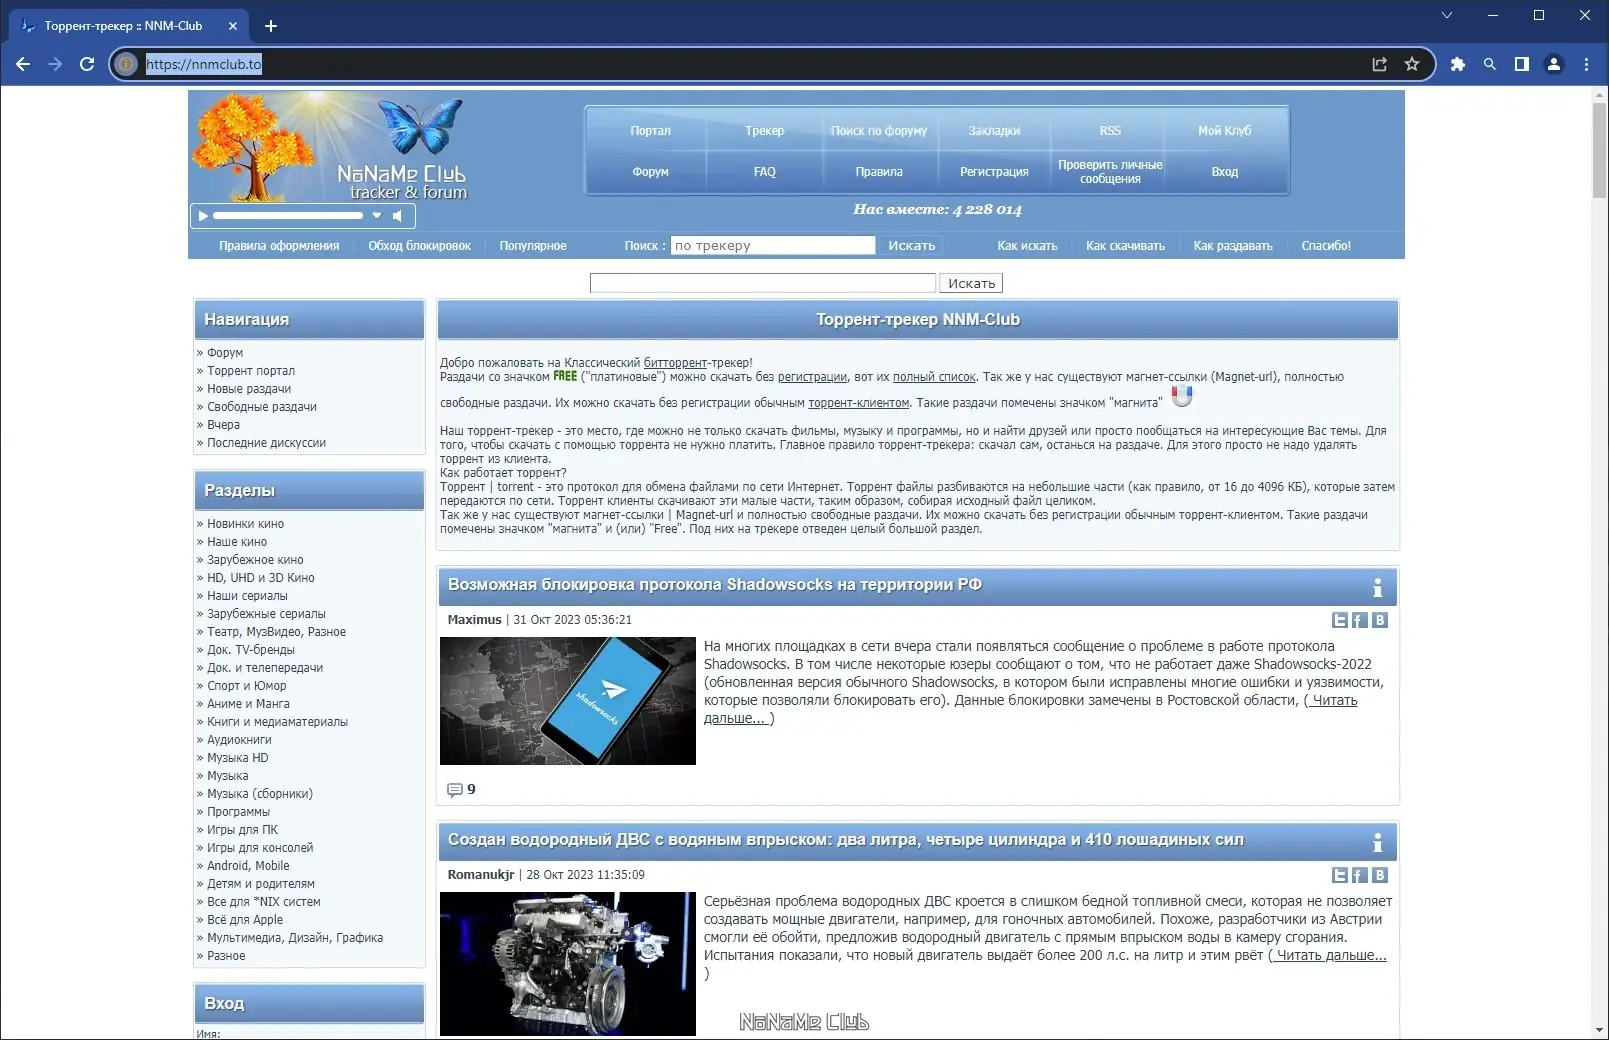Open the Спасибо! link
This screenshot has width=1609, height=1040.
coord(1326,246)
